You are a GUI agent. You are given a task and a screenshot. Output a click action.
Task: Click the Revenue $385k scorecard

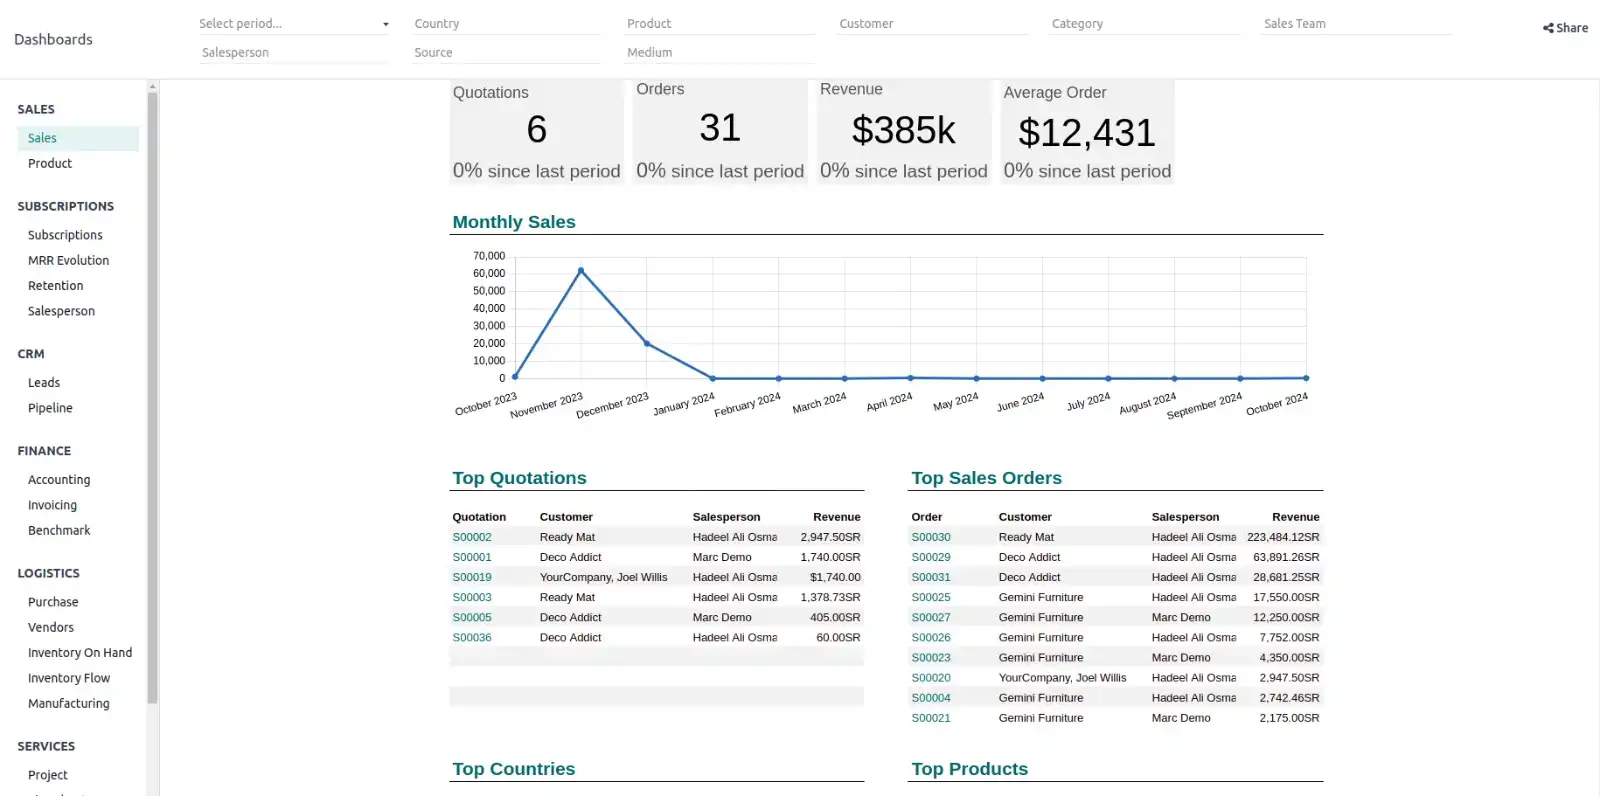(903, 131)
